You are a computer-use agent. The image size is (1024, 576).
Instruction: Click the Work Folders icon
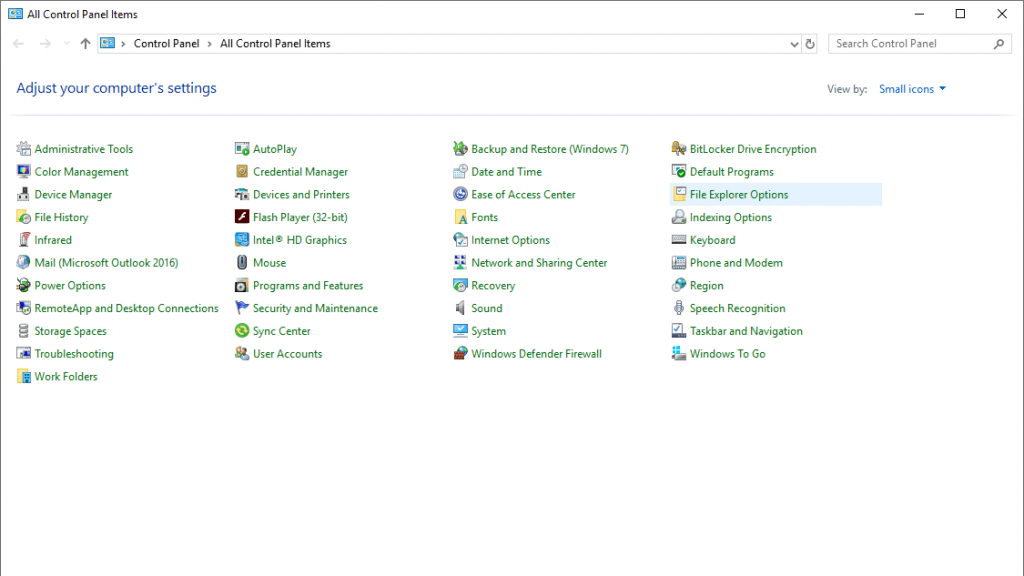(24, 376)
